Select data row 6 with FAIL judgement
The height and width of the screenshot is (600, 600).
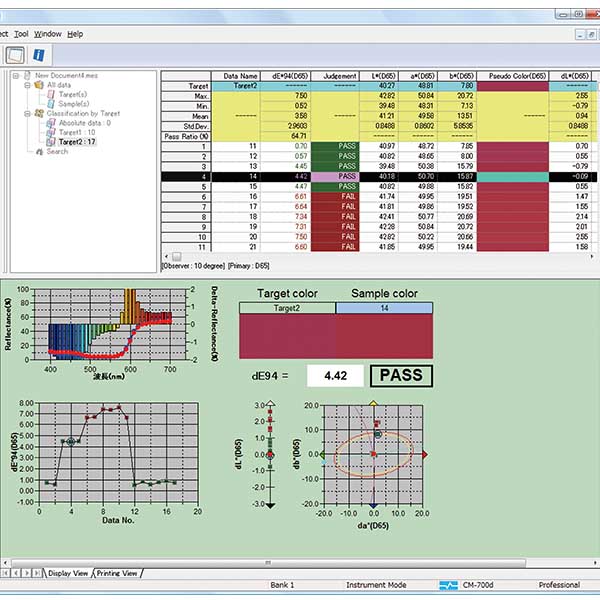379,197
